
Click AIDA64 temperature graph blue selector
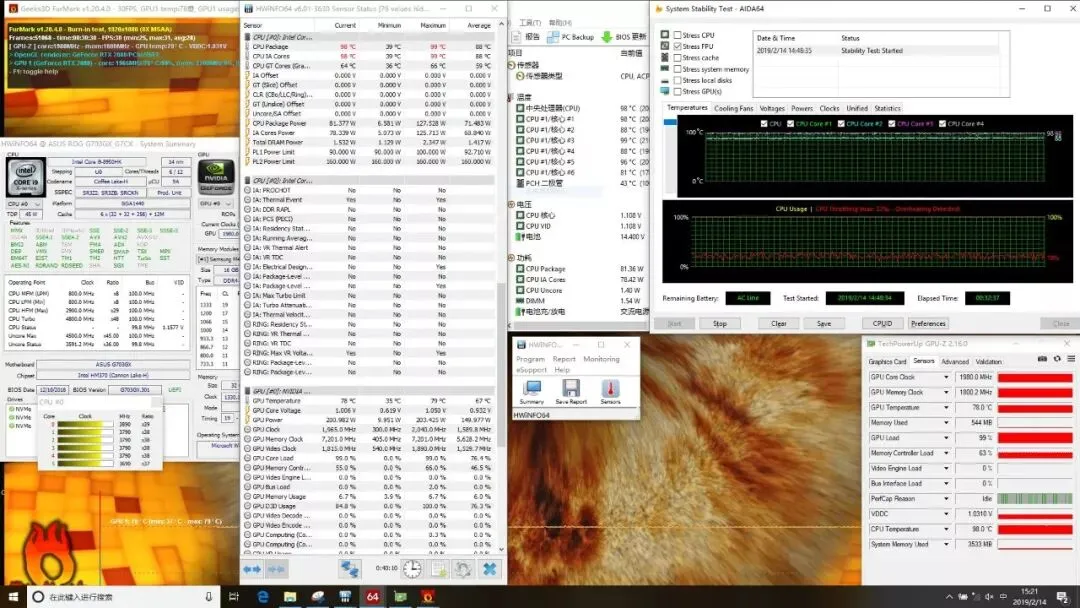(x=670, y=122)
